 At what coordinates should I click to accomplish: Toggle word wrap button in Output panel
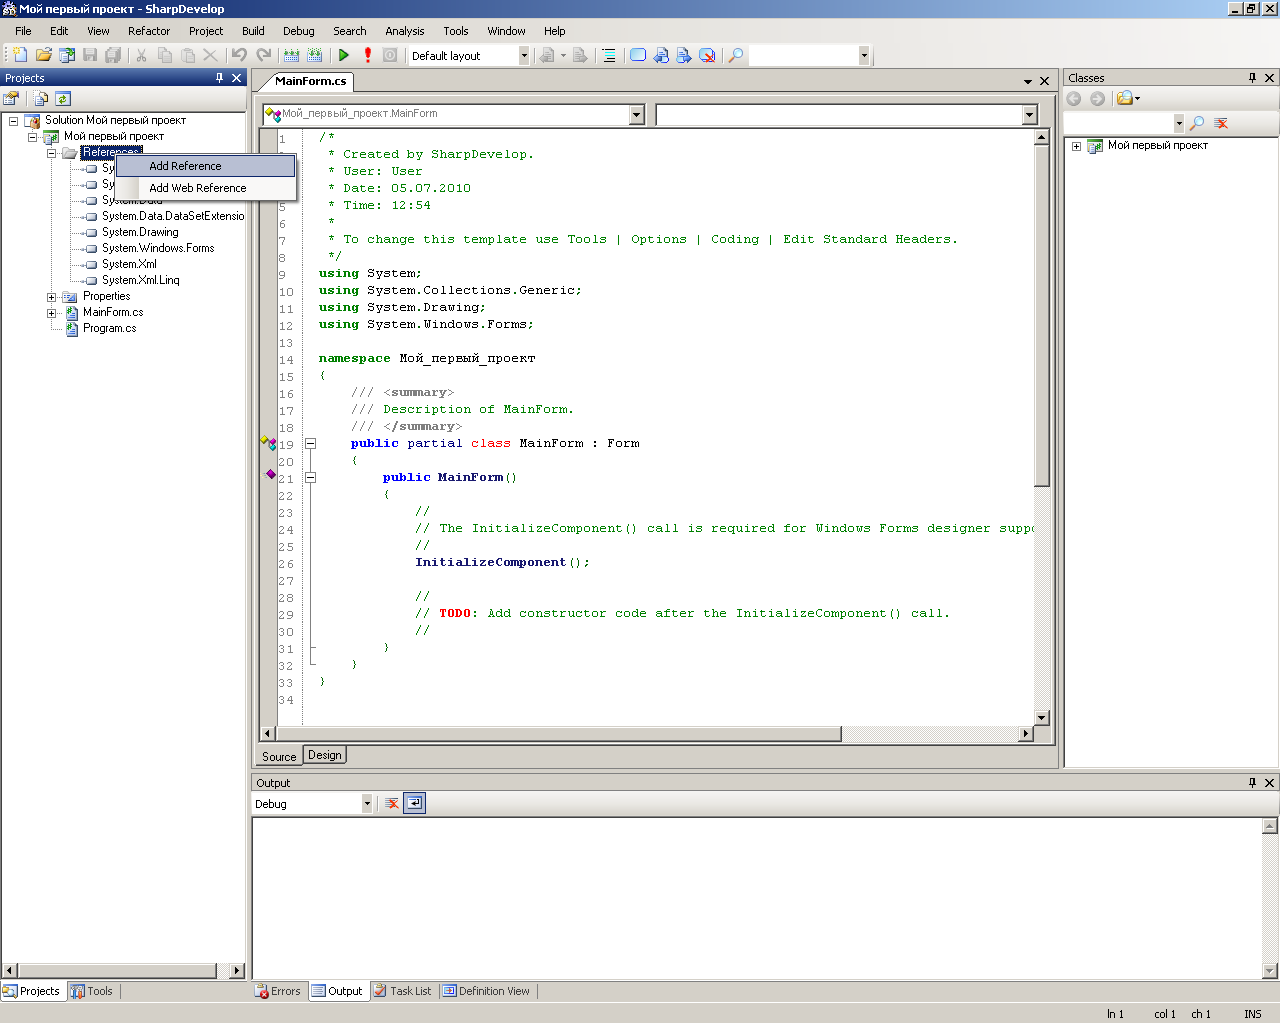(x=415, y=803)
